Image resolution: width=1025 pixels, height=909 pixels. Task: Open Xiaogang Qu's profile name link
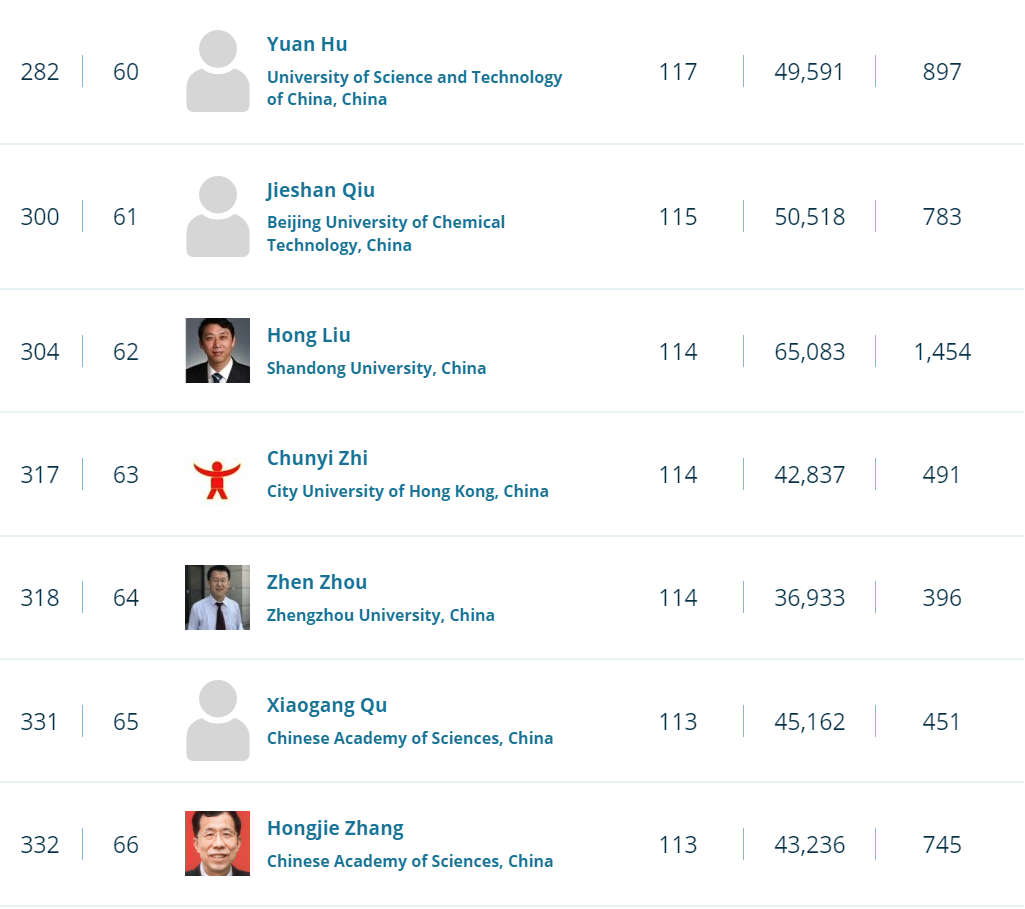(x=327, y=705)
